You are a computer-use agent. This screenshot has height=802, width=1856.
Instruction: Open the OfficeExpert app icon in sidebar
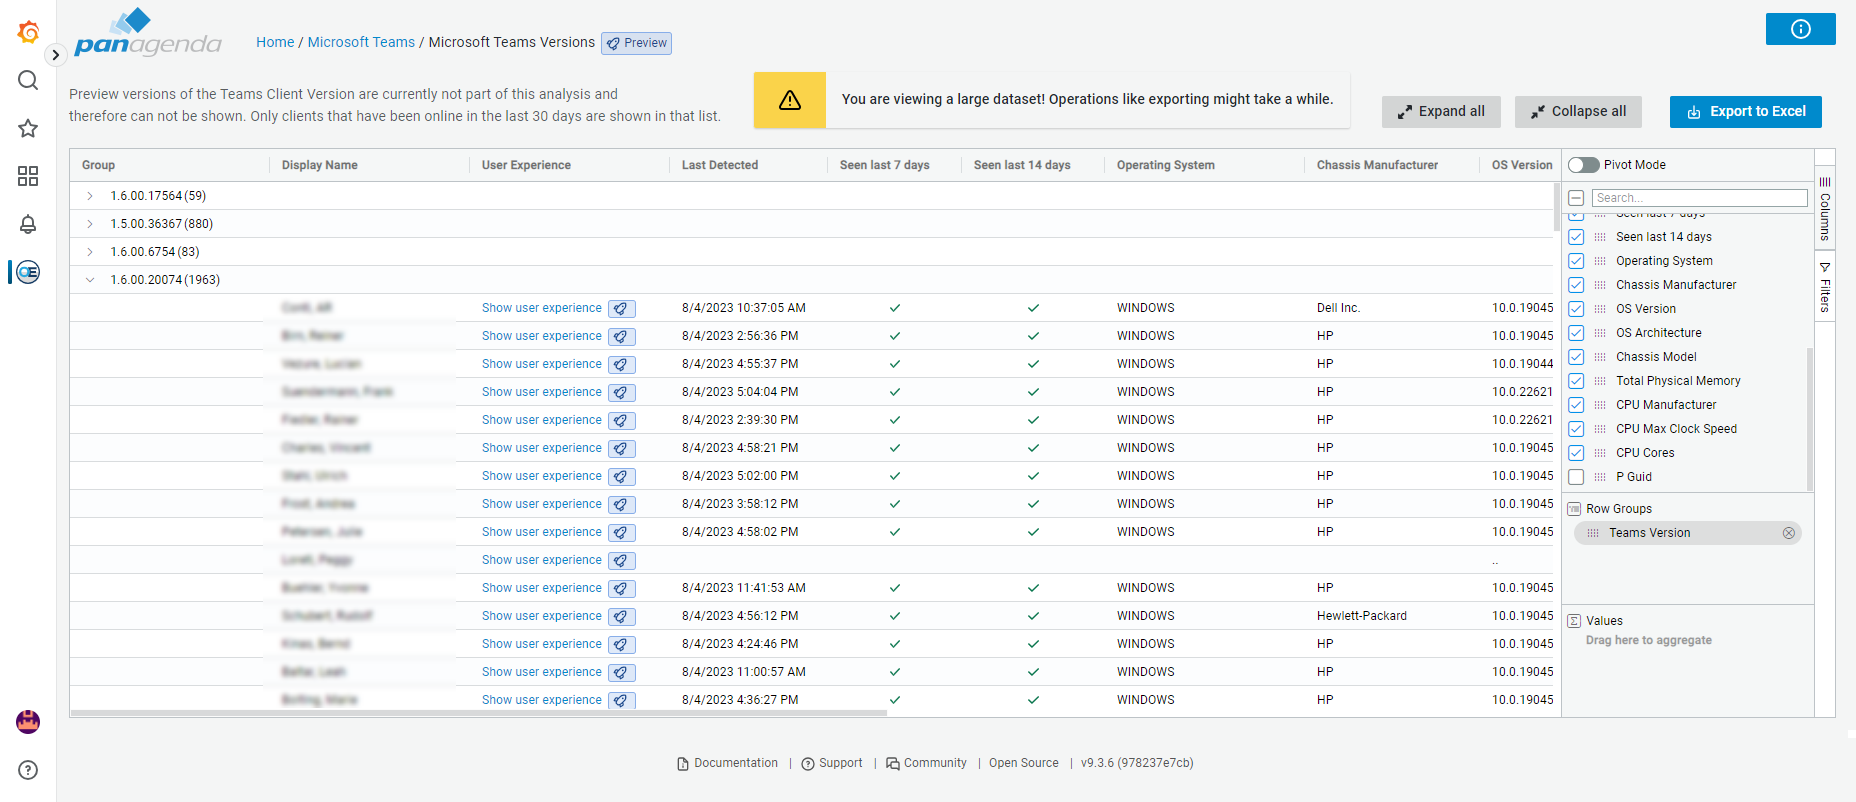click(28, 272)
